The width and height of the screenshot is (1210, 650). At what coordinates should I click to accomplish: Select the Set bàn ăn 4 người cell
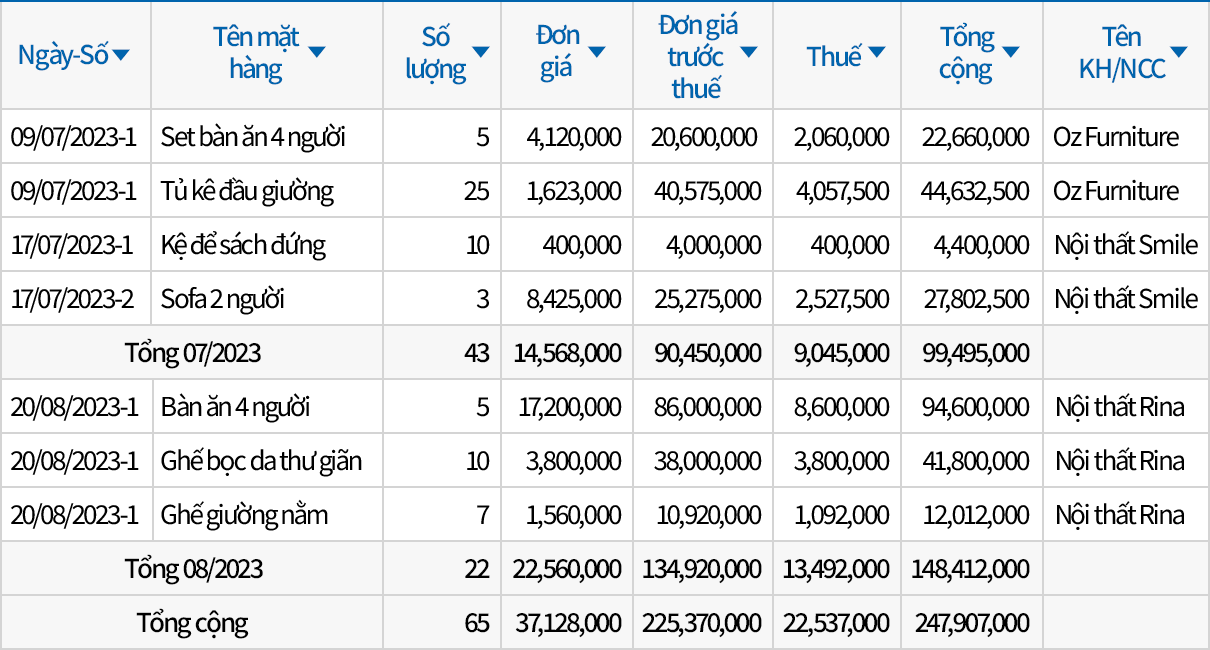(253, 137)
